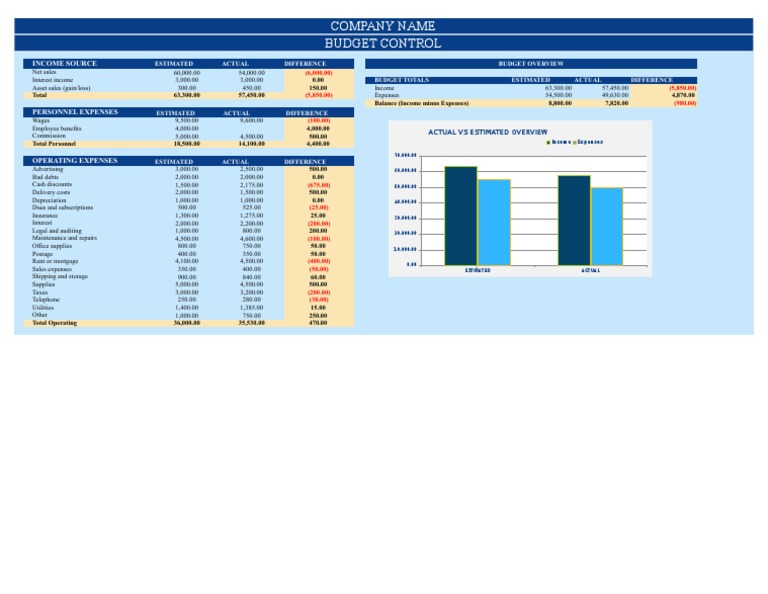Click Balance estimated value 8,800.00
This screenshot has width=768, height=594.
pos(560,103)
